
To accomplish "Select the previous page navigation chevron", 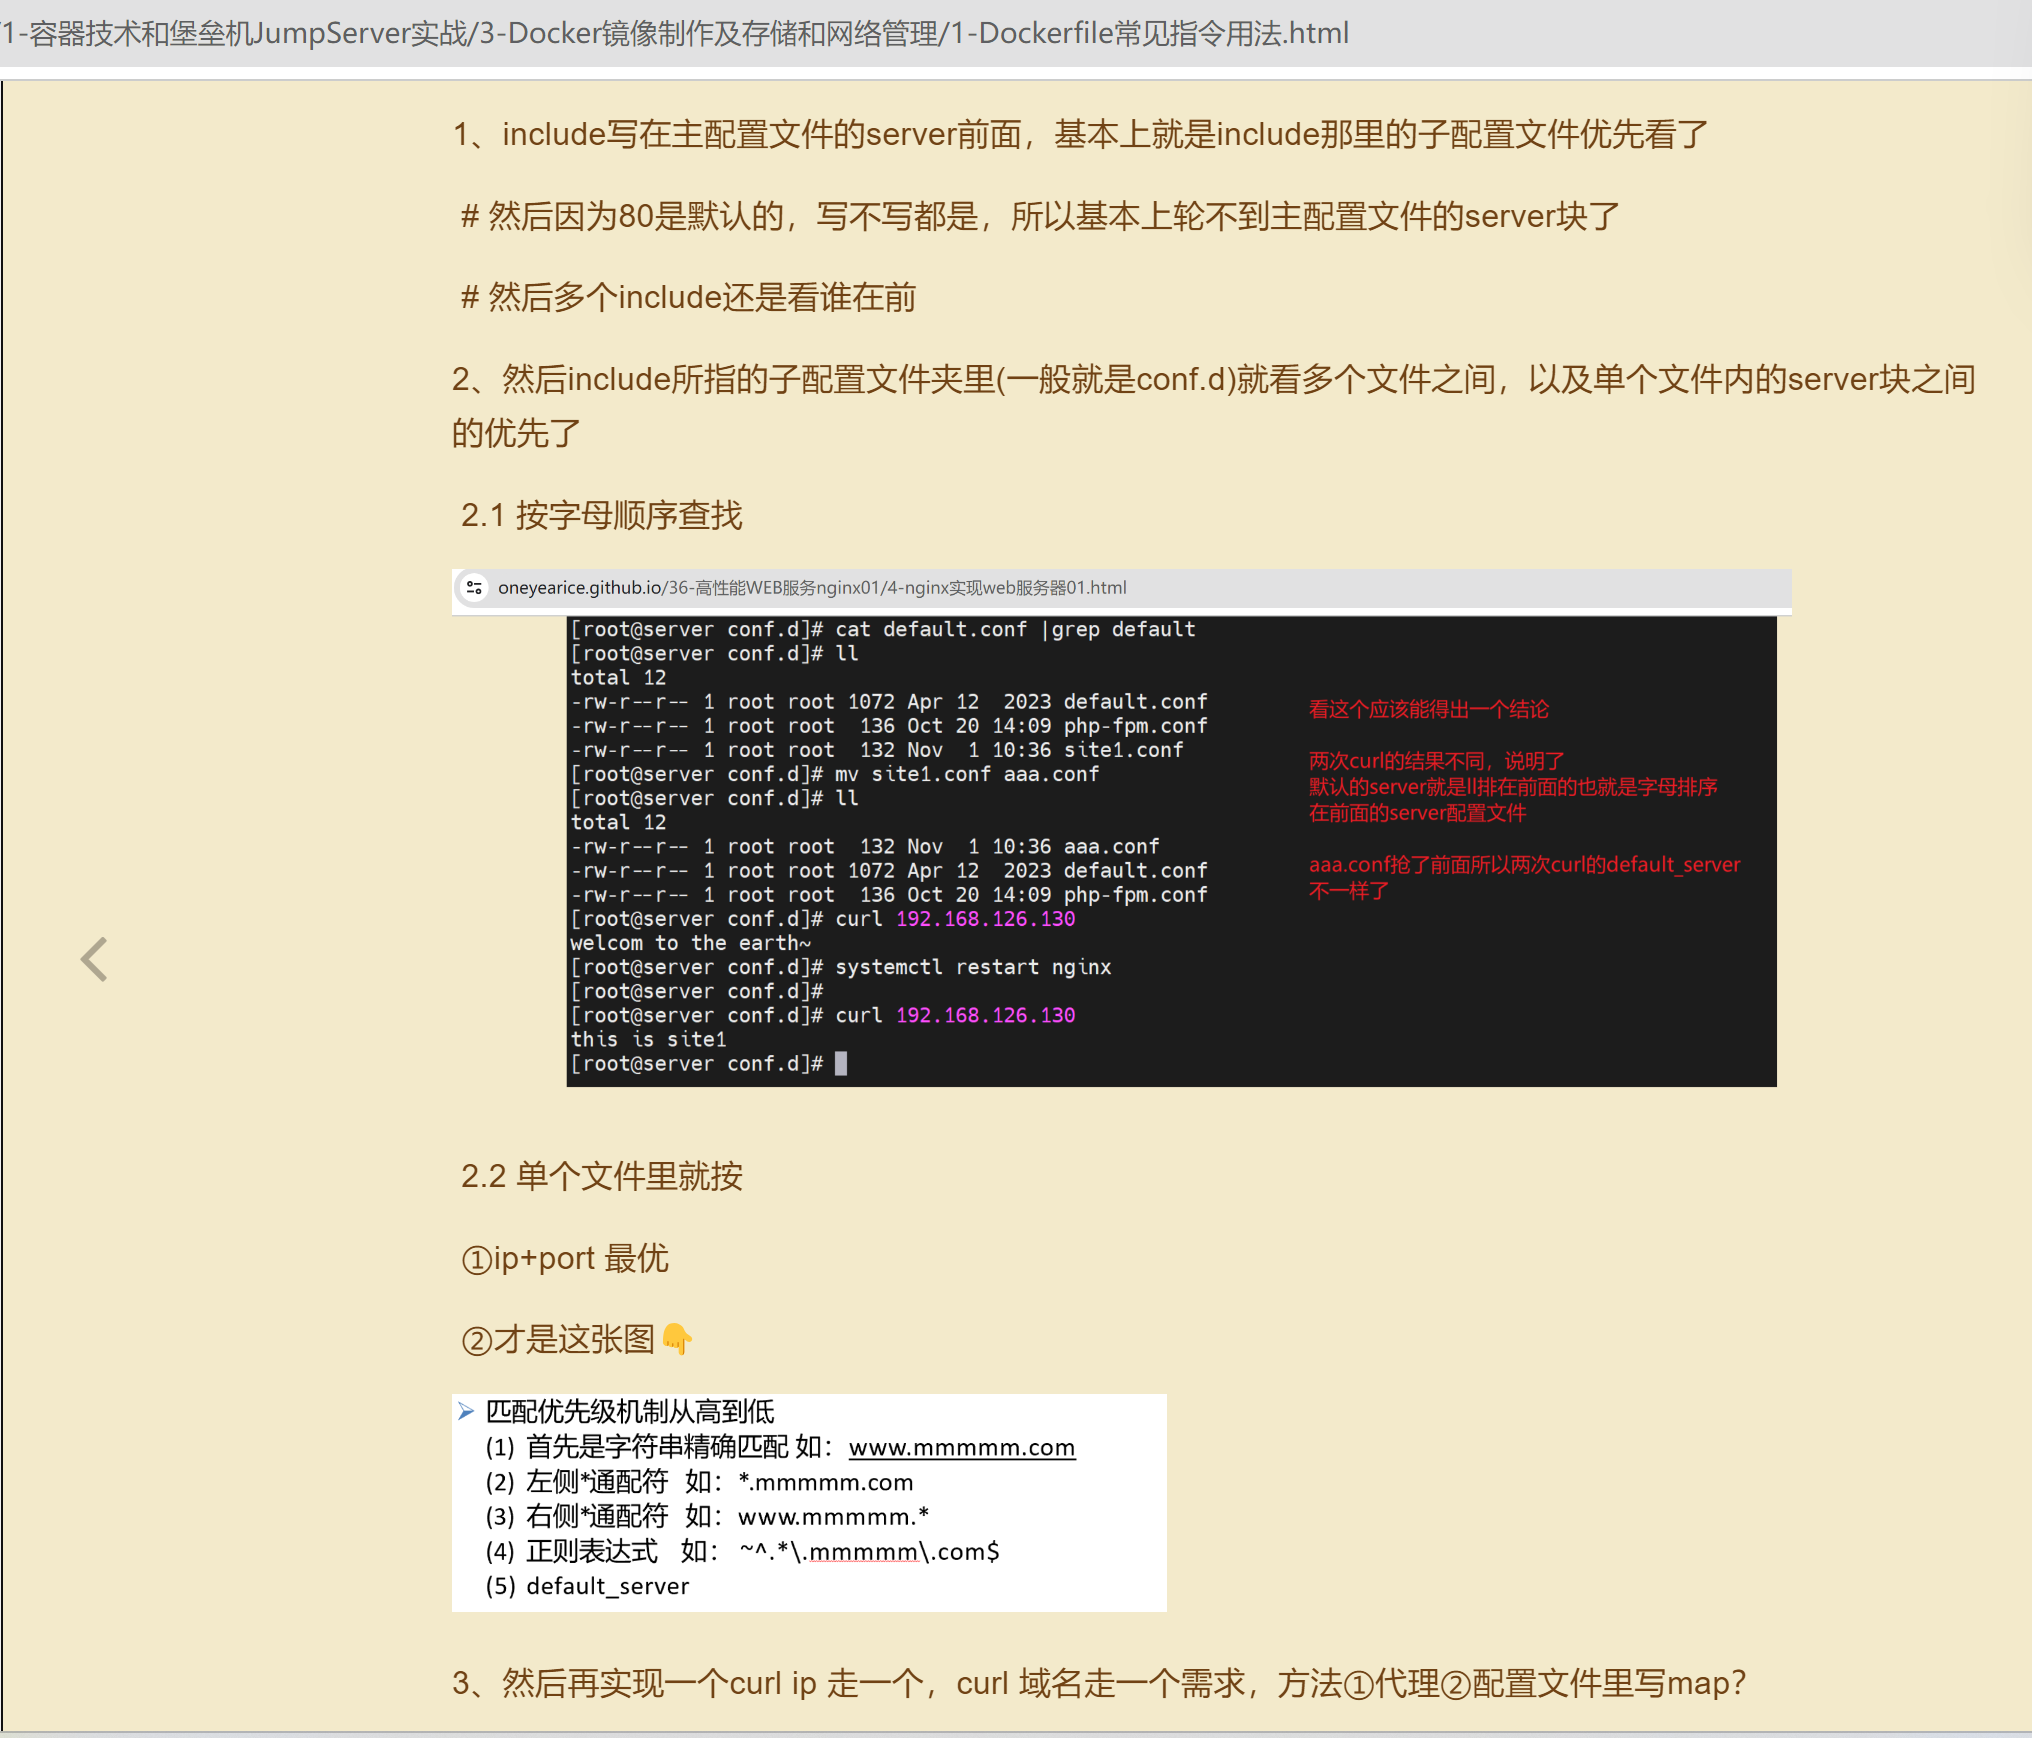I will tap(93, 959).
